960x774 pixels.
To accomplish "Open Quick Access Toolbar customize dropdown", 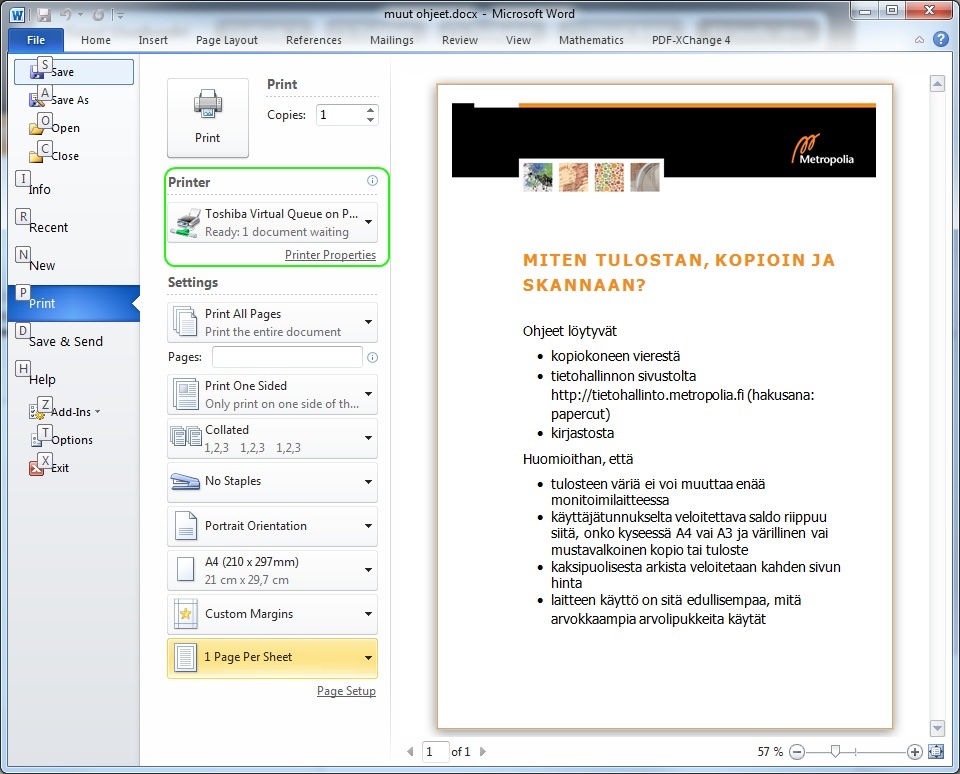I will coord(119,15).
